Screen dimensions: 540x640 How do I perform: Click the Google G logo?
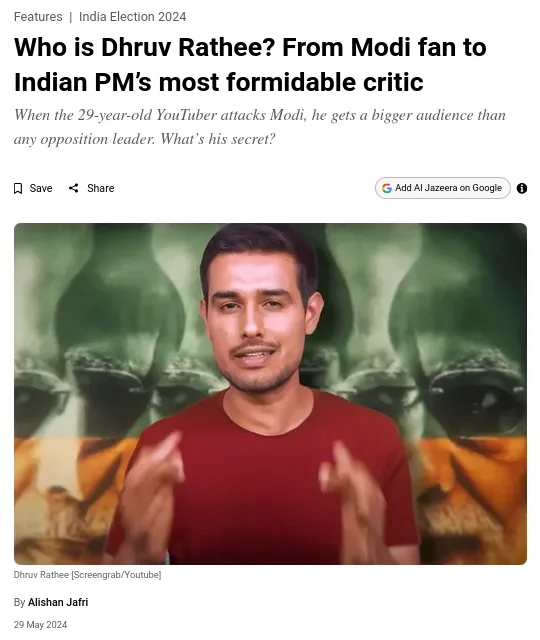tap(387, 188)
